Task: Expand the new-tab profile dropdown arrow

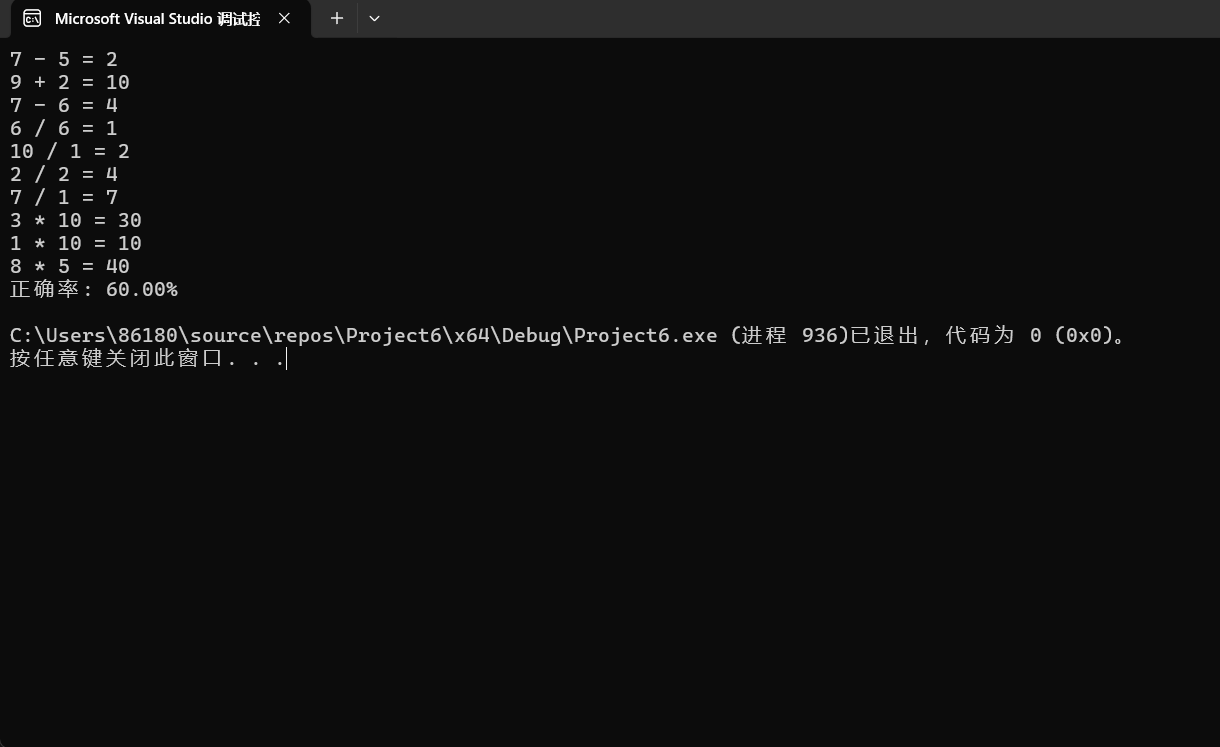Action: tap(374, 19)
